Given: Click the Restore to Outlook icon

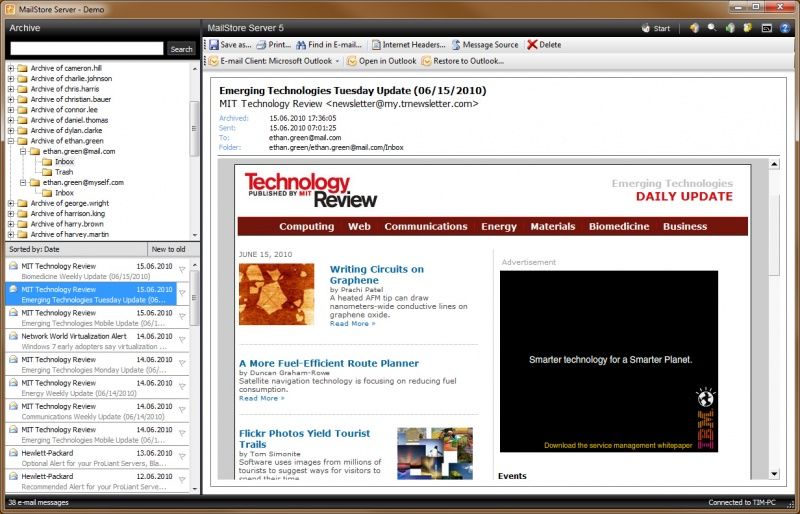Looking at the screenshot, I should [426, 61].
